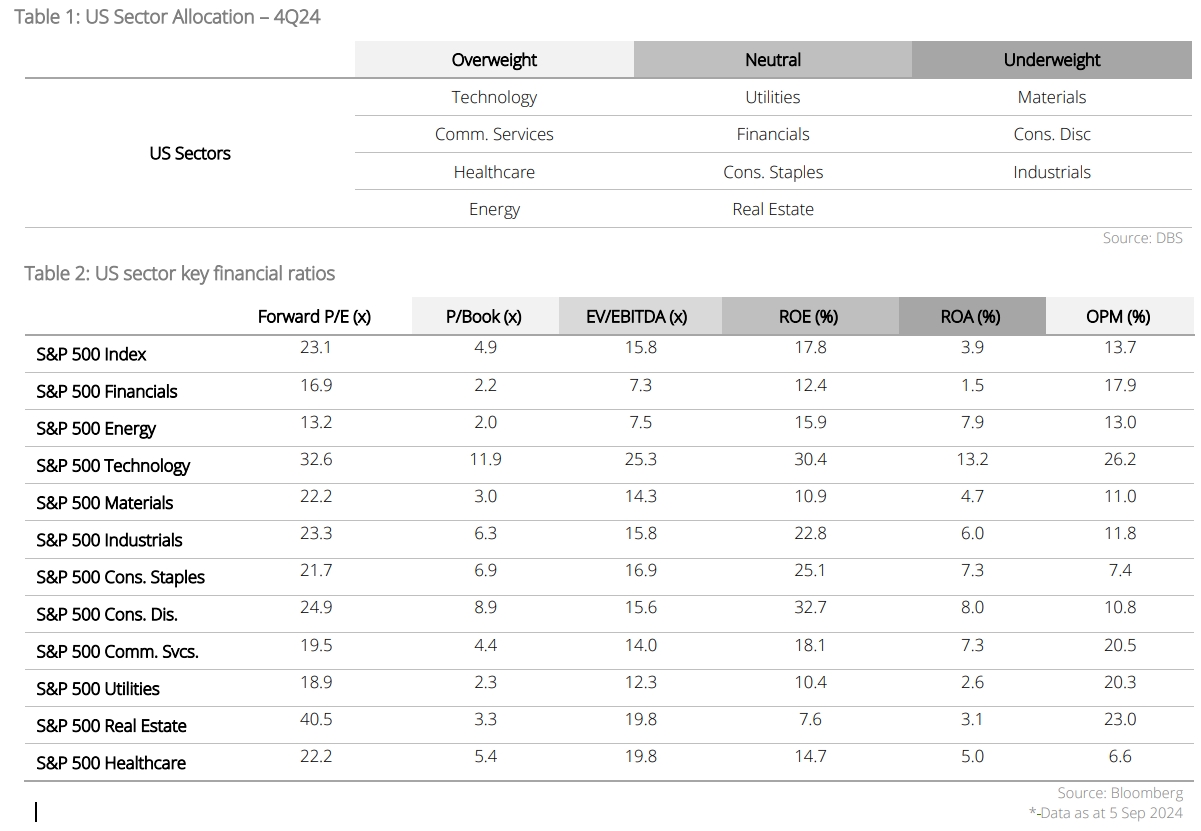Click Cons. Disc in the Underweight column

tap(1052, 134)
